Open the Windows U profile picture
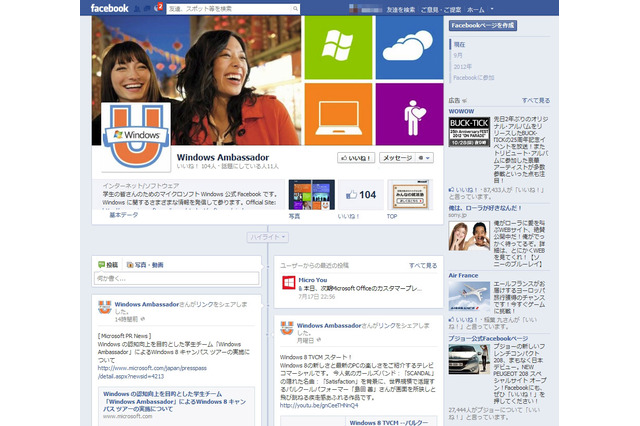The image size is (640, 426). point(136,137)
